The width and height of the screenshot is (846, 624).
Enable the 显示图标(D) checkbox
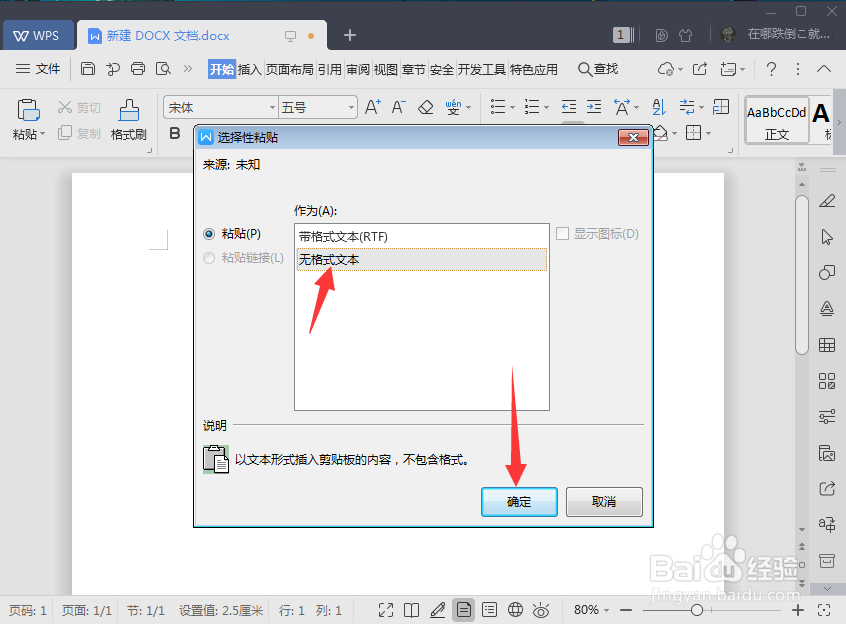562,233
